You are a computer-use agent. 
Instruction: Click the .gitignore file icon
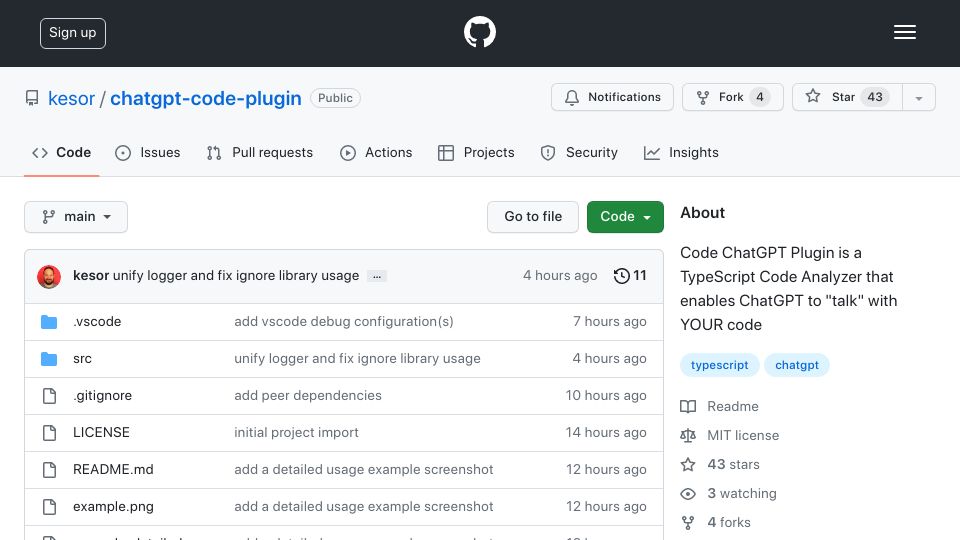click(x=49, y=396)
